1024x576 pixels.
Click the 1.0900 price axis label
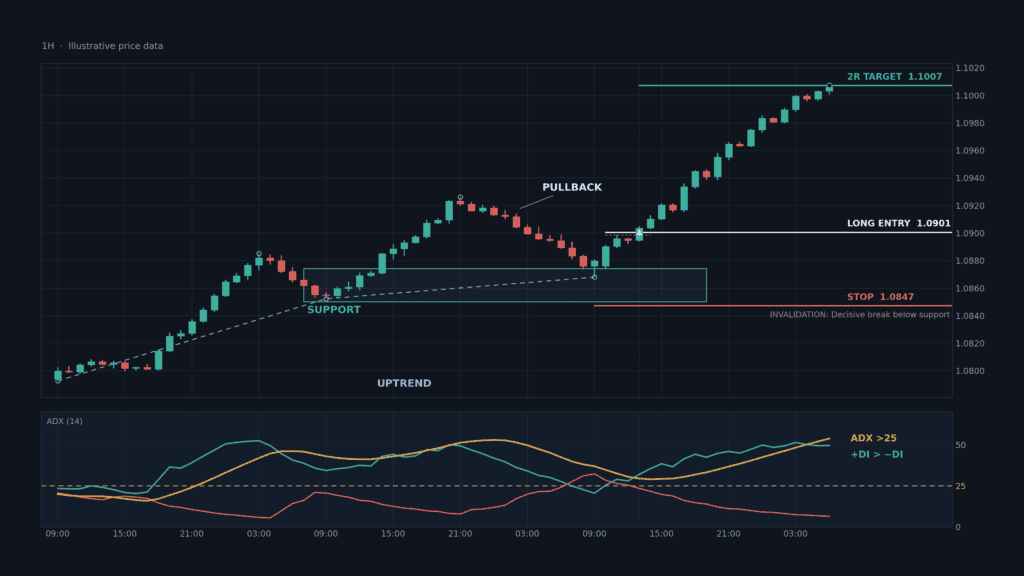(970, 233)
